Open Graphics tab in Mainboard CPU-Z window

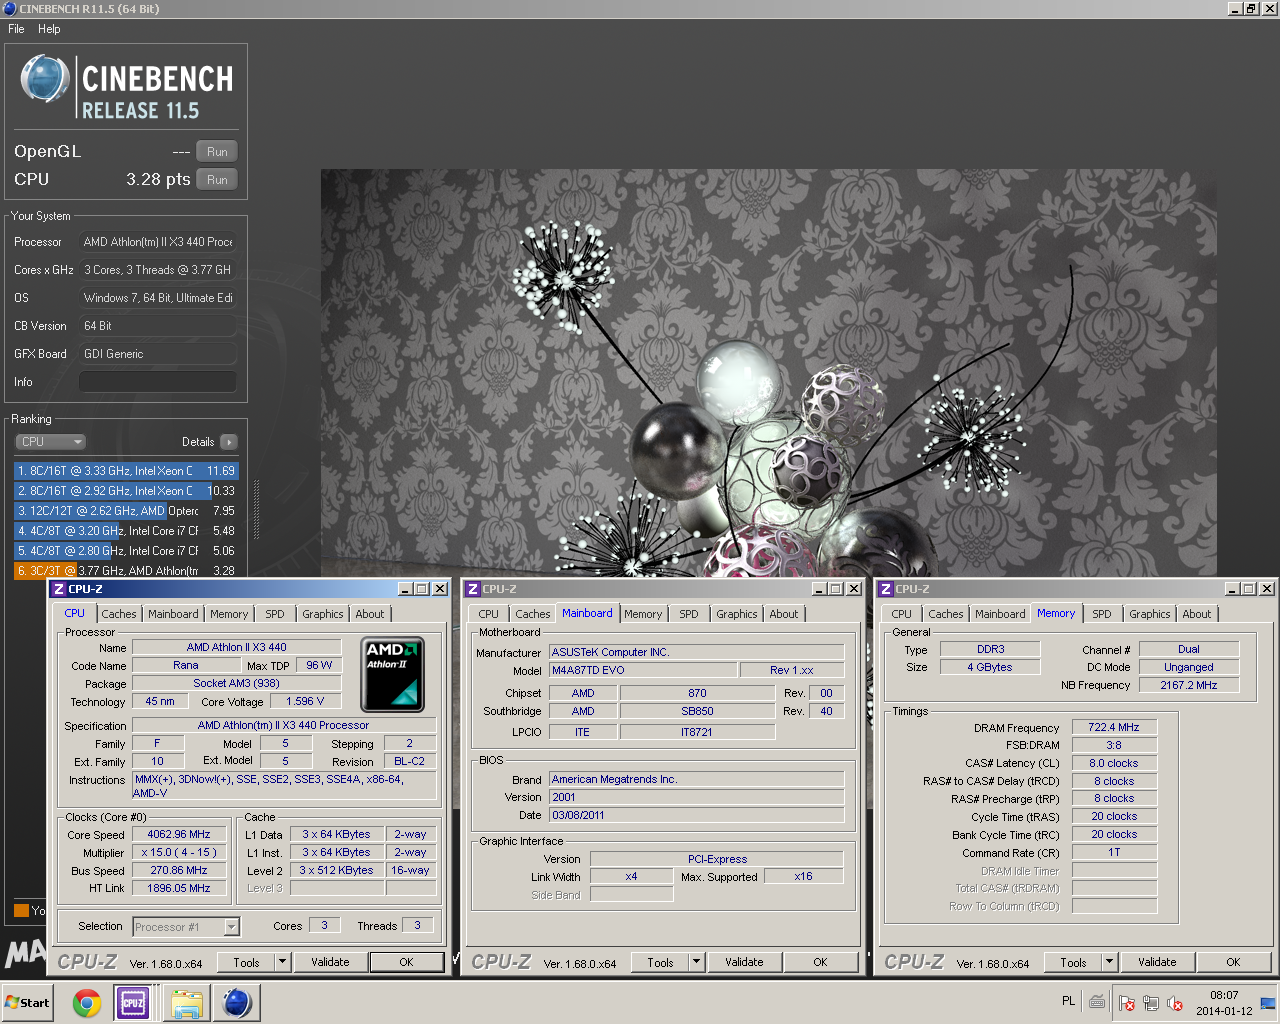click(737, 614)
